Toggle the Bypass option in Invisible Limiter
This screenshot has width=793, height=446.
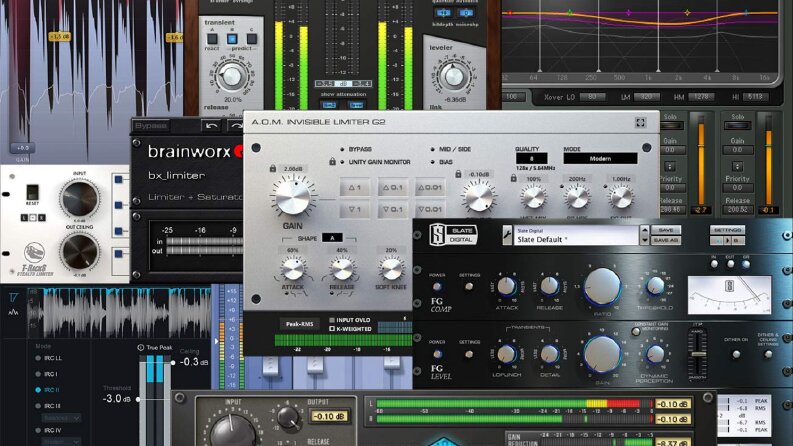[x=342, y=150]
